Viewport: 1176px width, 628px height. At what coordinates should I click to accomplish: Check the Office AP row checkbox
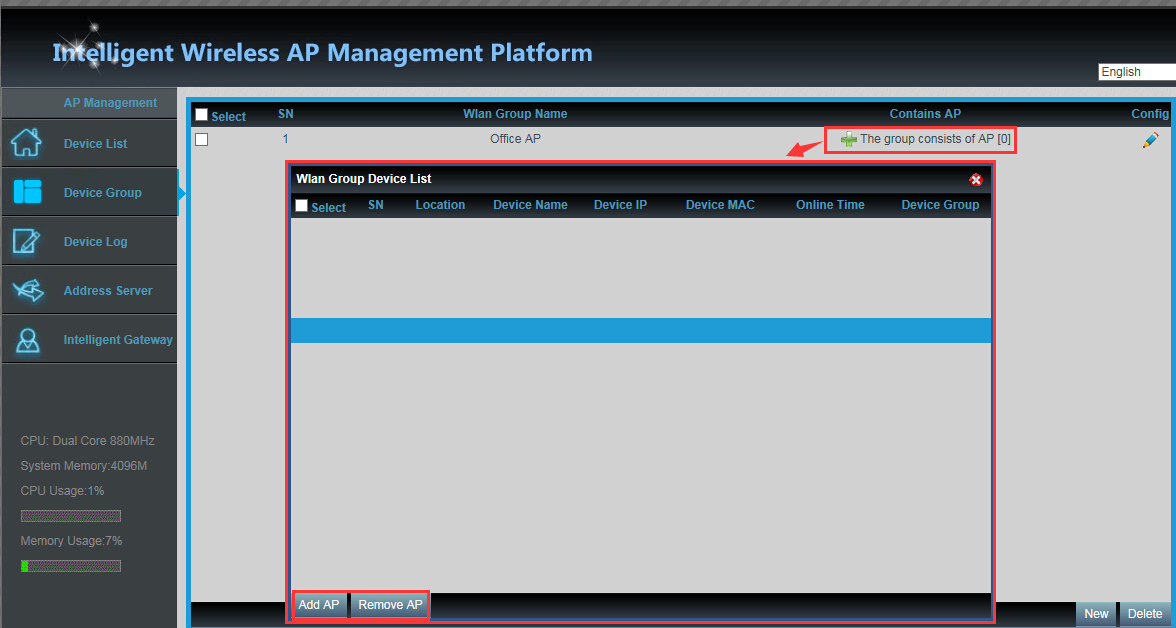click(201, 140)
